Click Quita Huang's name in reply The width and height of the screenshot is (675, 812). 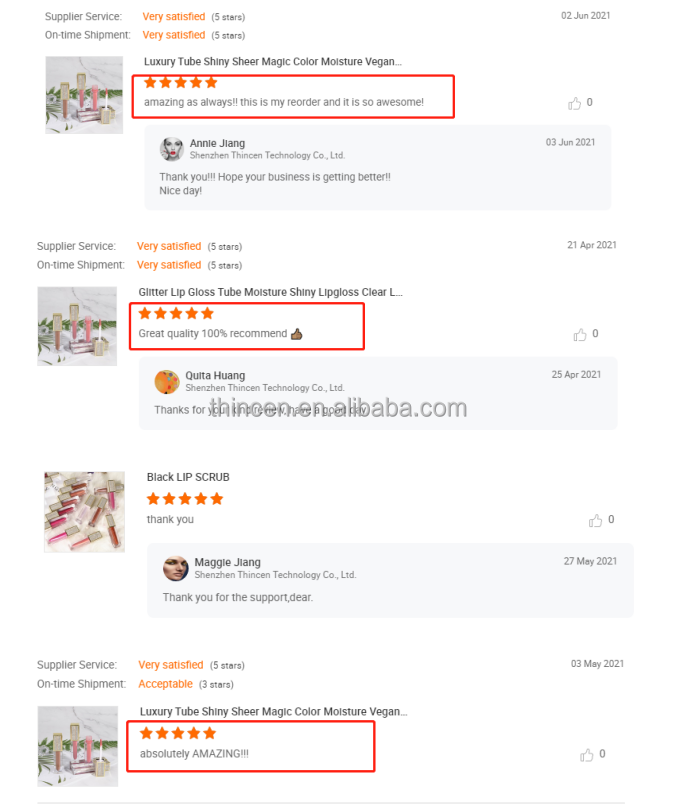(x=215, y=375)
